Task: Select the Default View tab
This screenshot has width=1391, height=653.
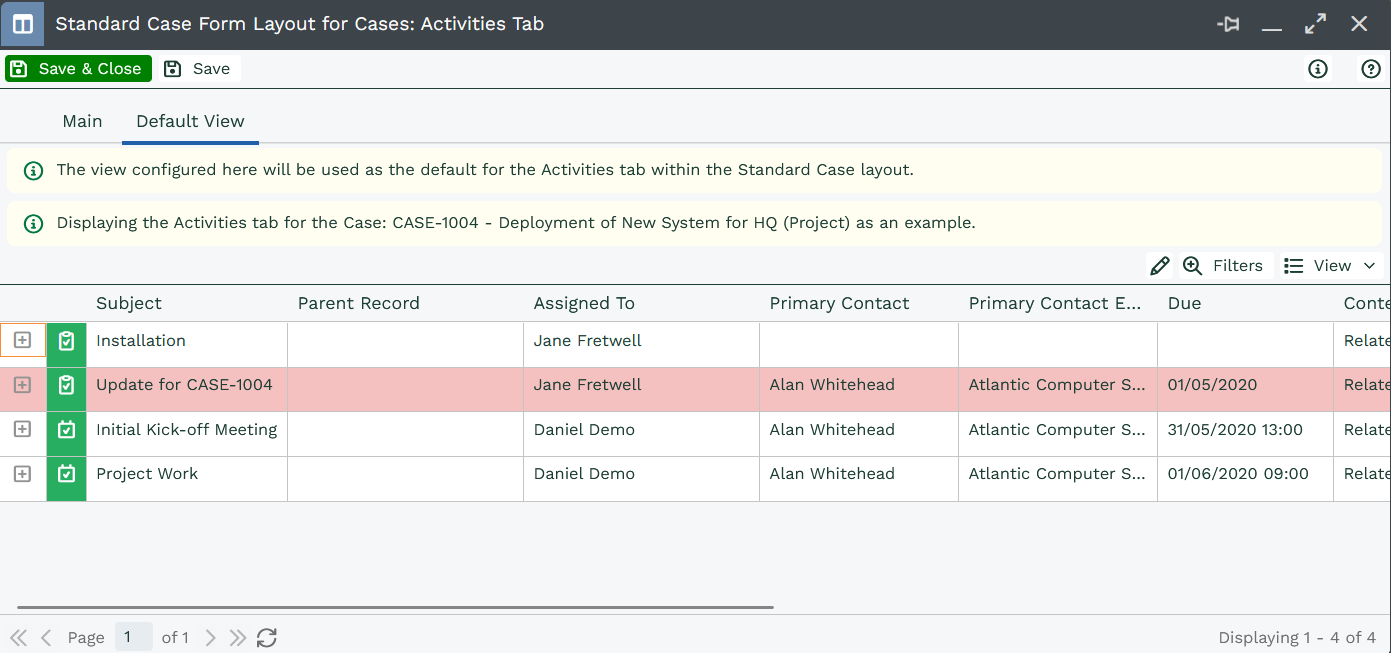Action: click(x=190, y=121)
